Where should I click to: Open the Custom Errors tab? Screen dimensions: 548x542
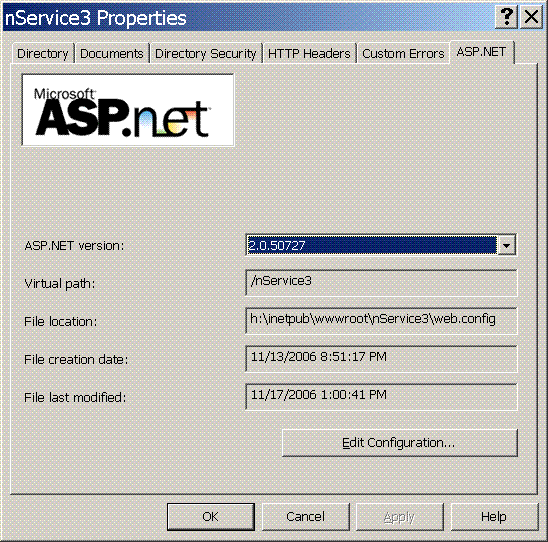[x=403, y=53]
